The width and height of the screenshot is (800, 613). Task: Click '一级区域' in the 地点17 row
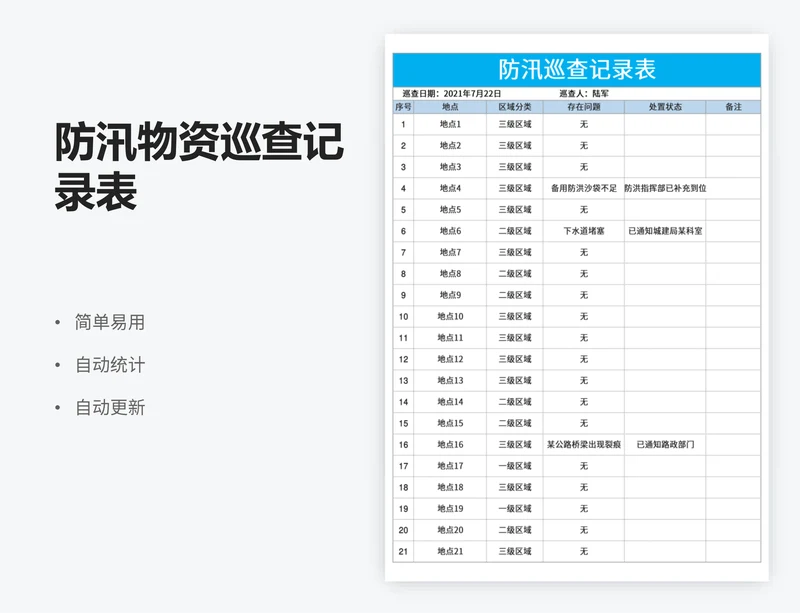(515, 466)
